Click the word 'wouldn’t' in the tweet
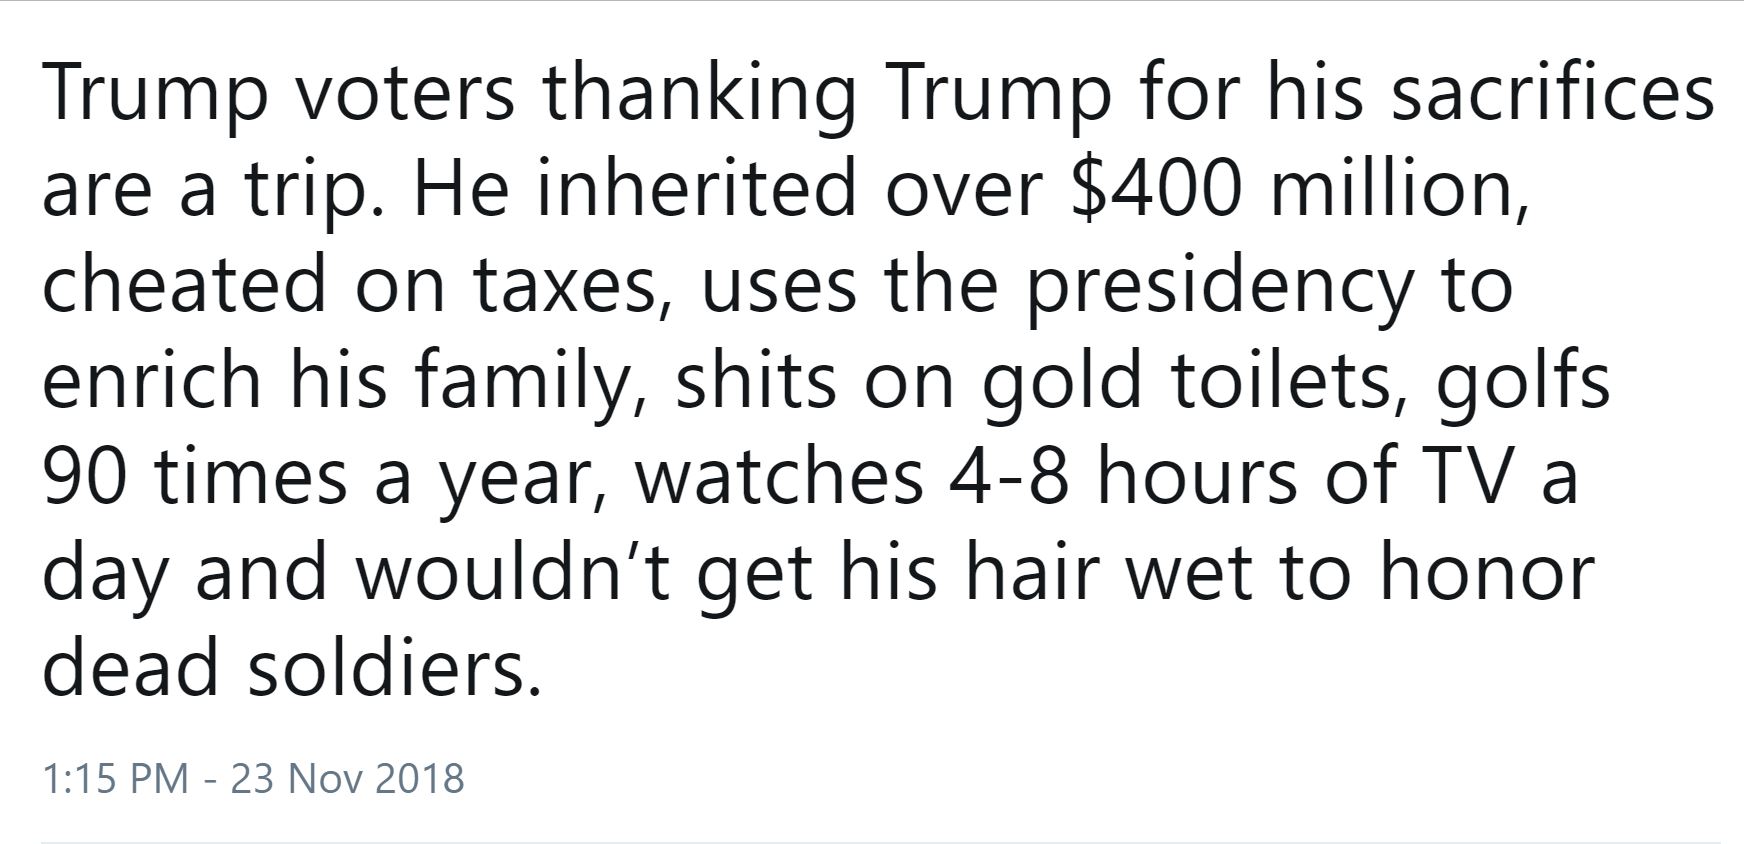The height and width of the screenshot is (844, 1744). coord(508,573)
